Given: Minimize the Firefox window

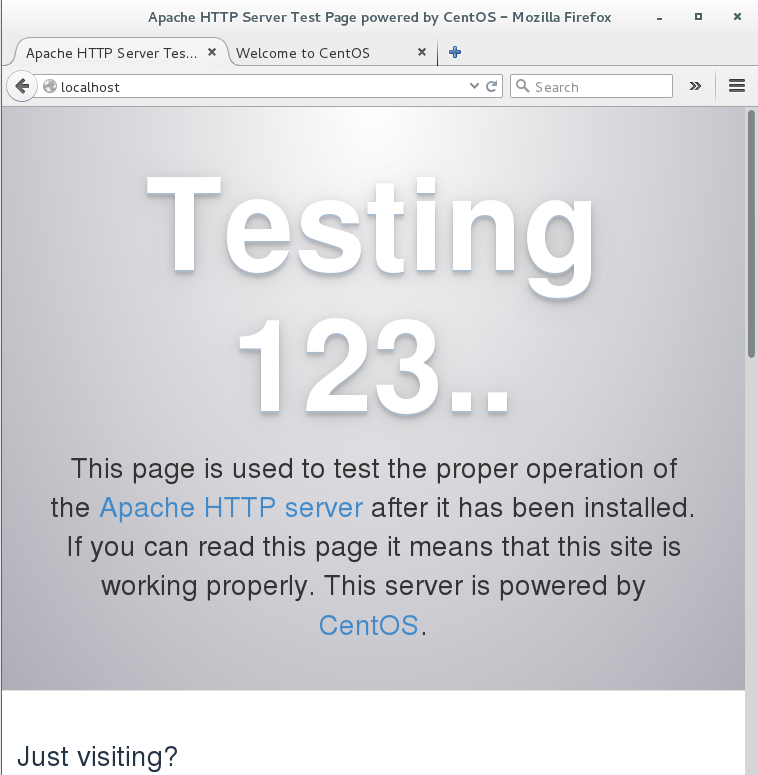Looking at the screenshot, I should [659, 18].
